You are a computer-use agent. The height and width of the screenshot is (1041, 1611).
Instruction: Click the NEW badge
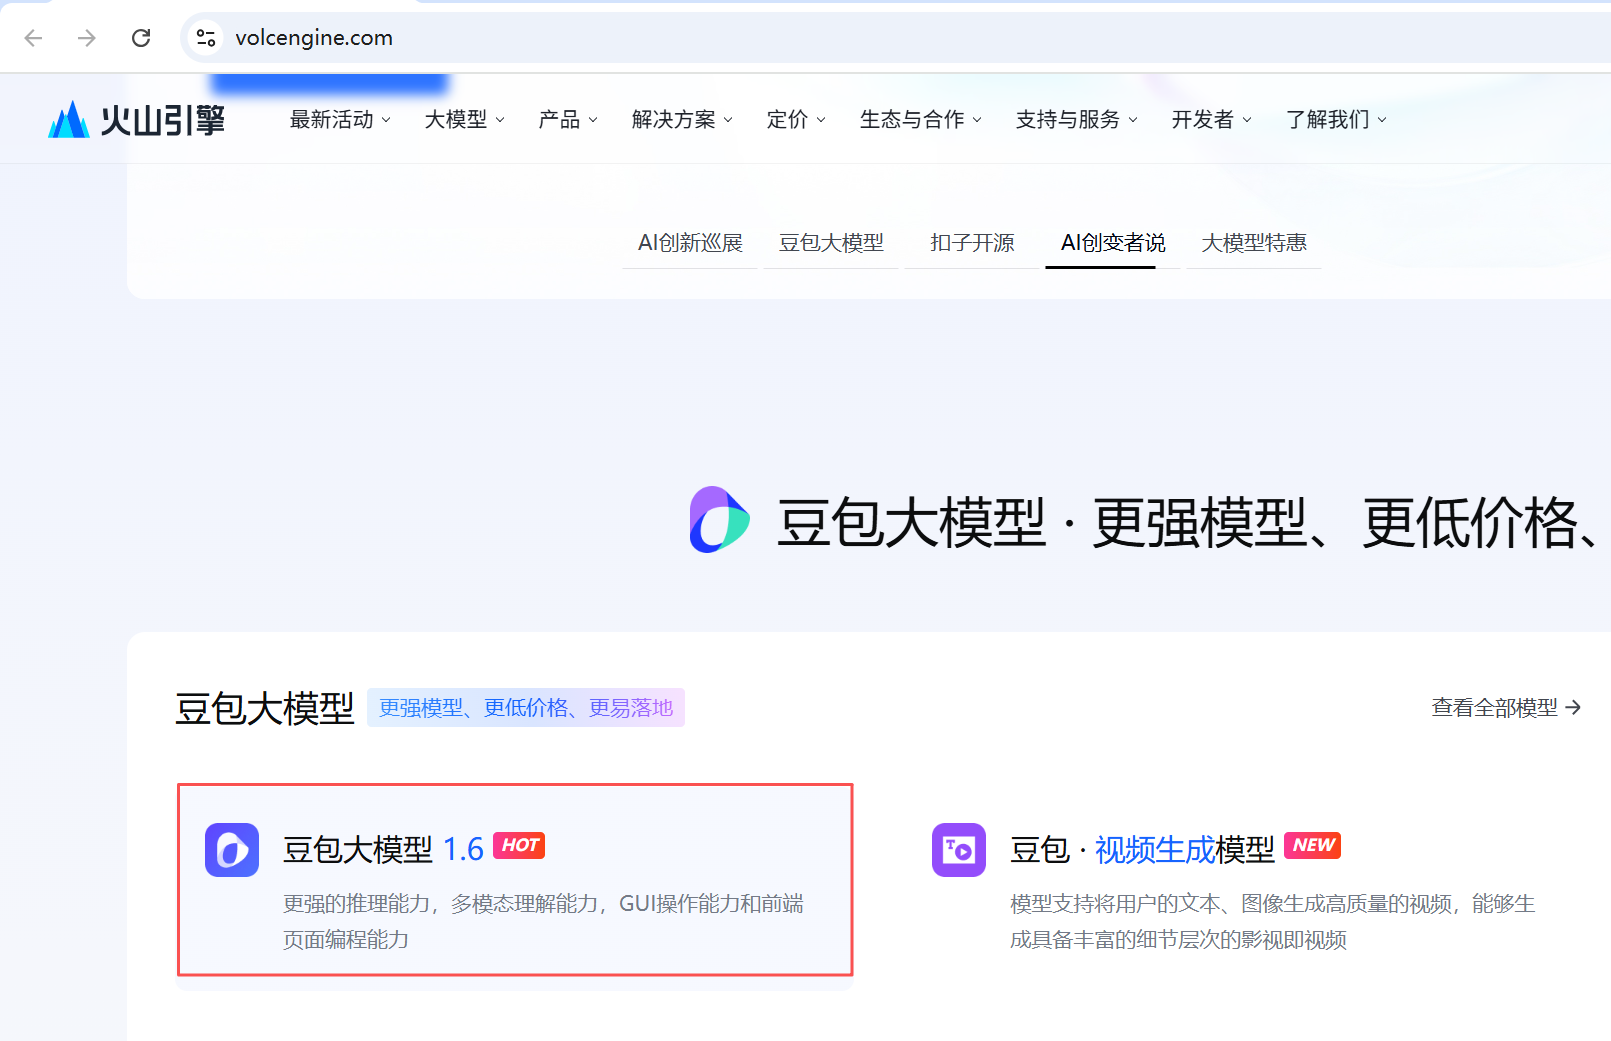1312,846
